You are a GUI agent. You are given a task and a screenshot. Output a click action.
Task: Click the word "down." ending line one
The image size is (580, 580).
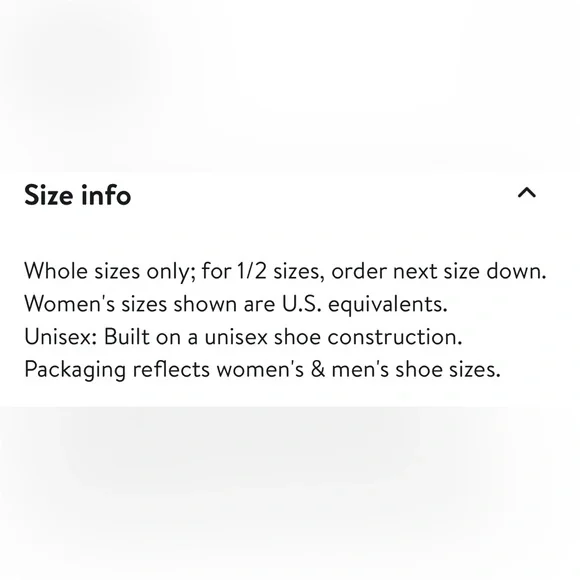click(516, 271)
